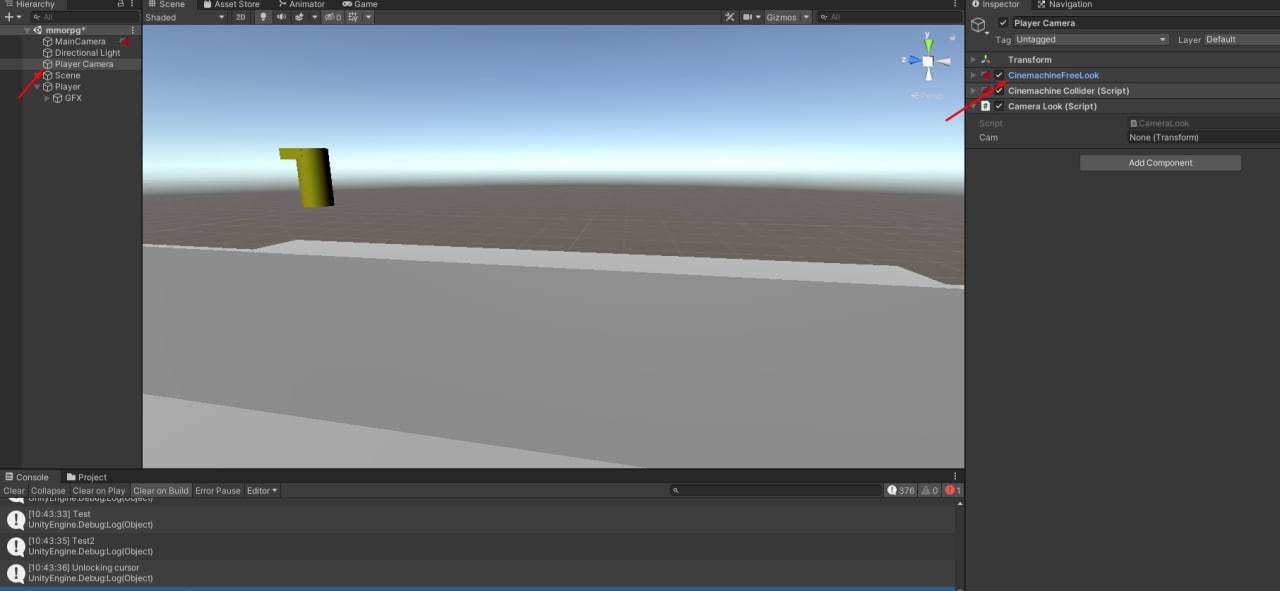Open the Shaded draw mode dropdown
The height and width of the screenshot is (591, 1280).
184,17
